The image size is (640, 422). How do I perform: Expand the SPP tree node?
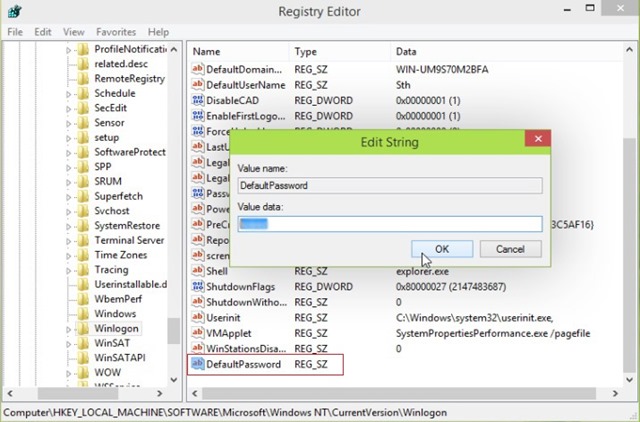[68, 168]
